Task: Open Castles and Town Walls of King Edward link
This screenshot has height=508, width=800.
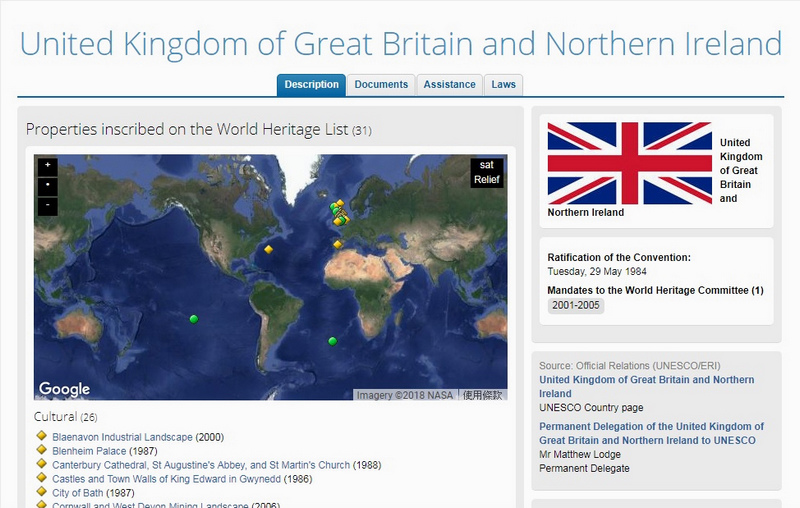Action: [166, 479]
